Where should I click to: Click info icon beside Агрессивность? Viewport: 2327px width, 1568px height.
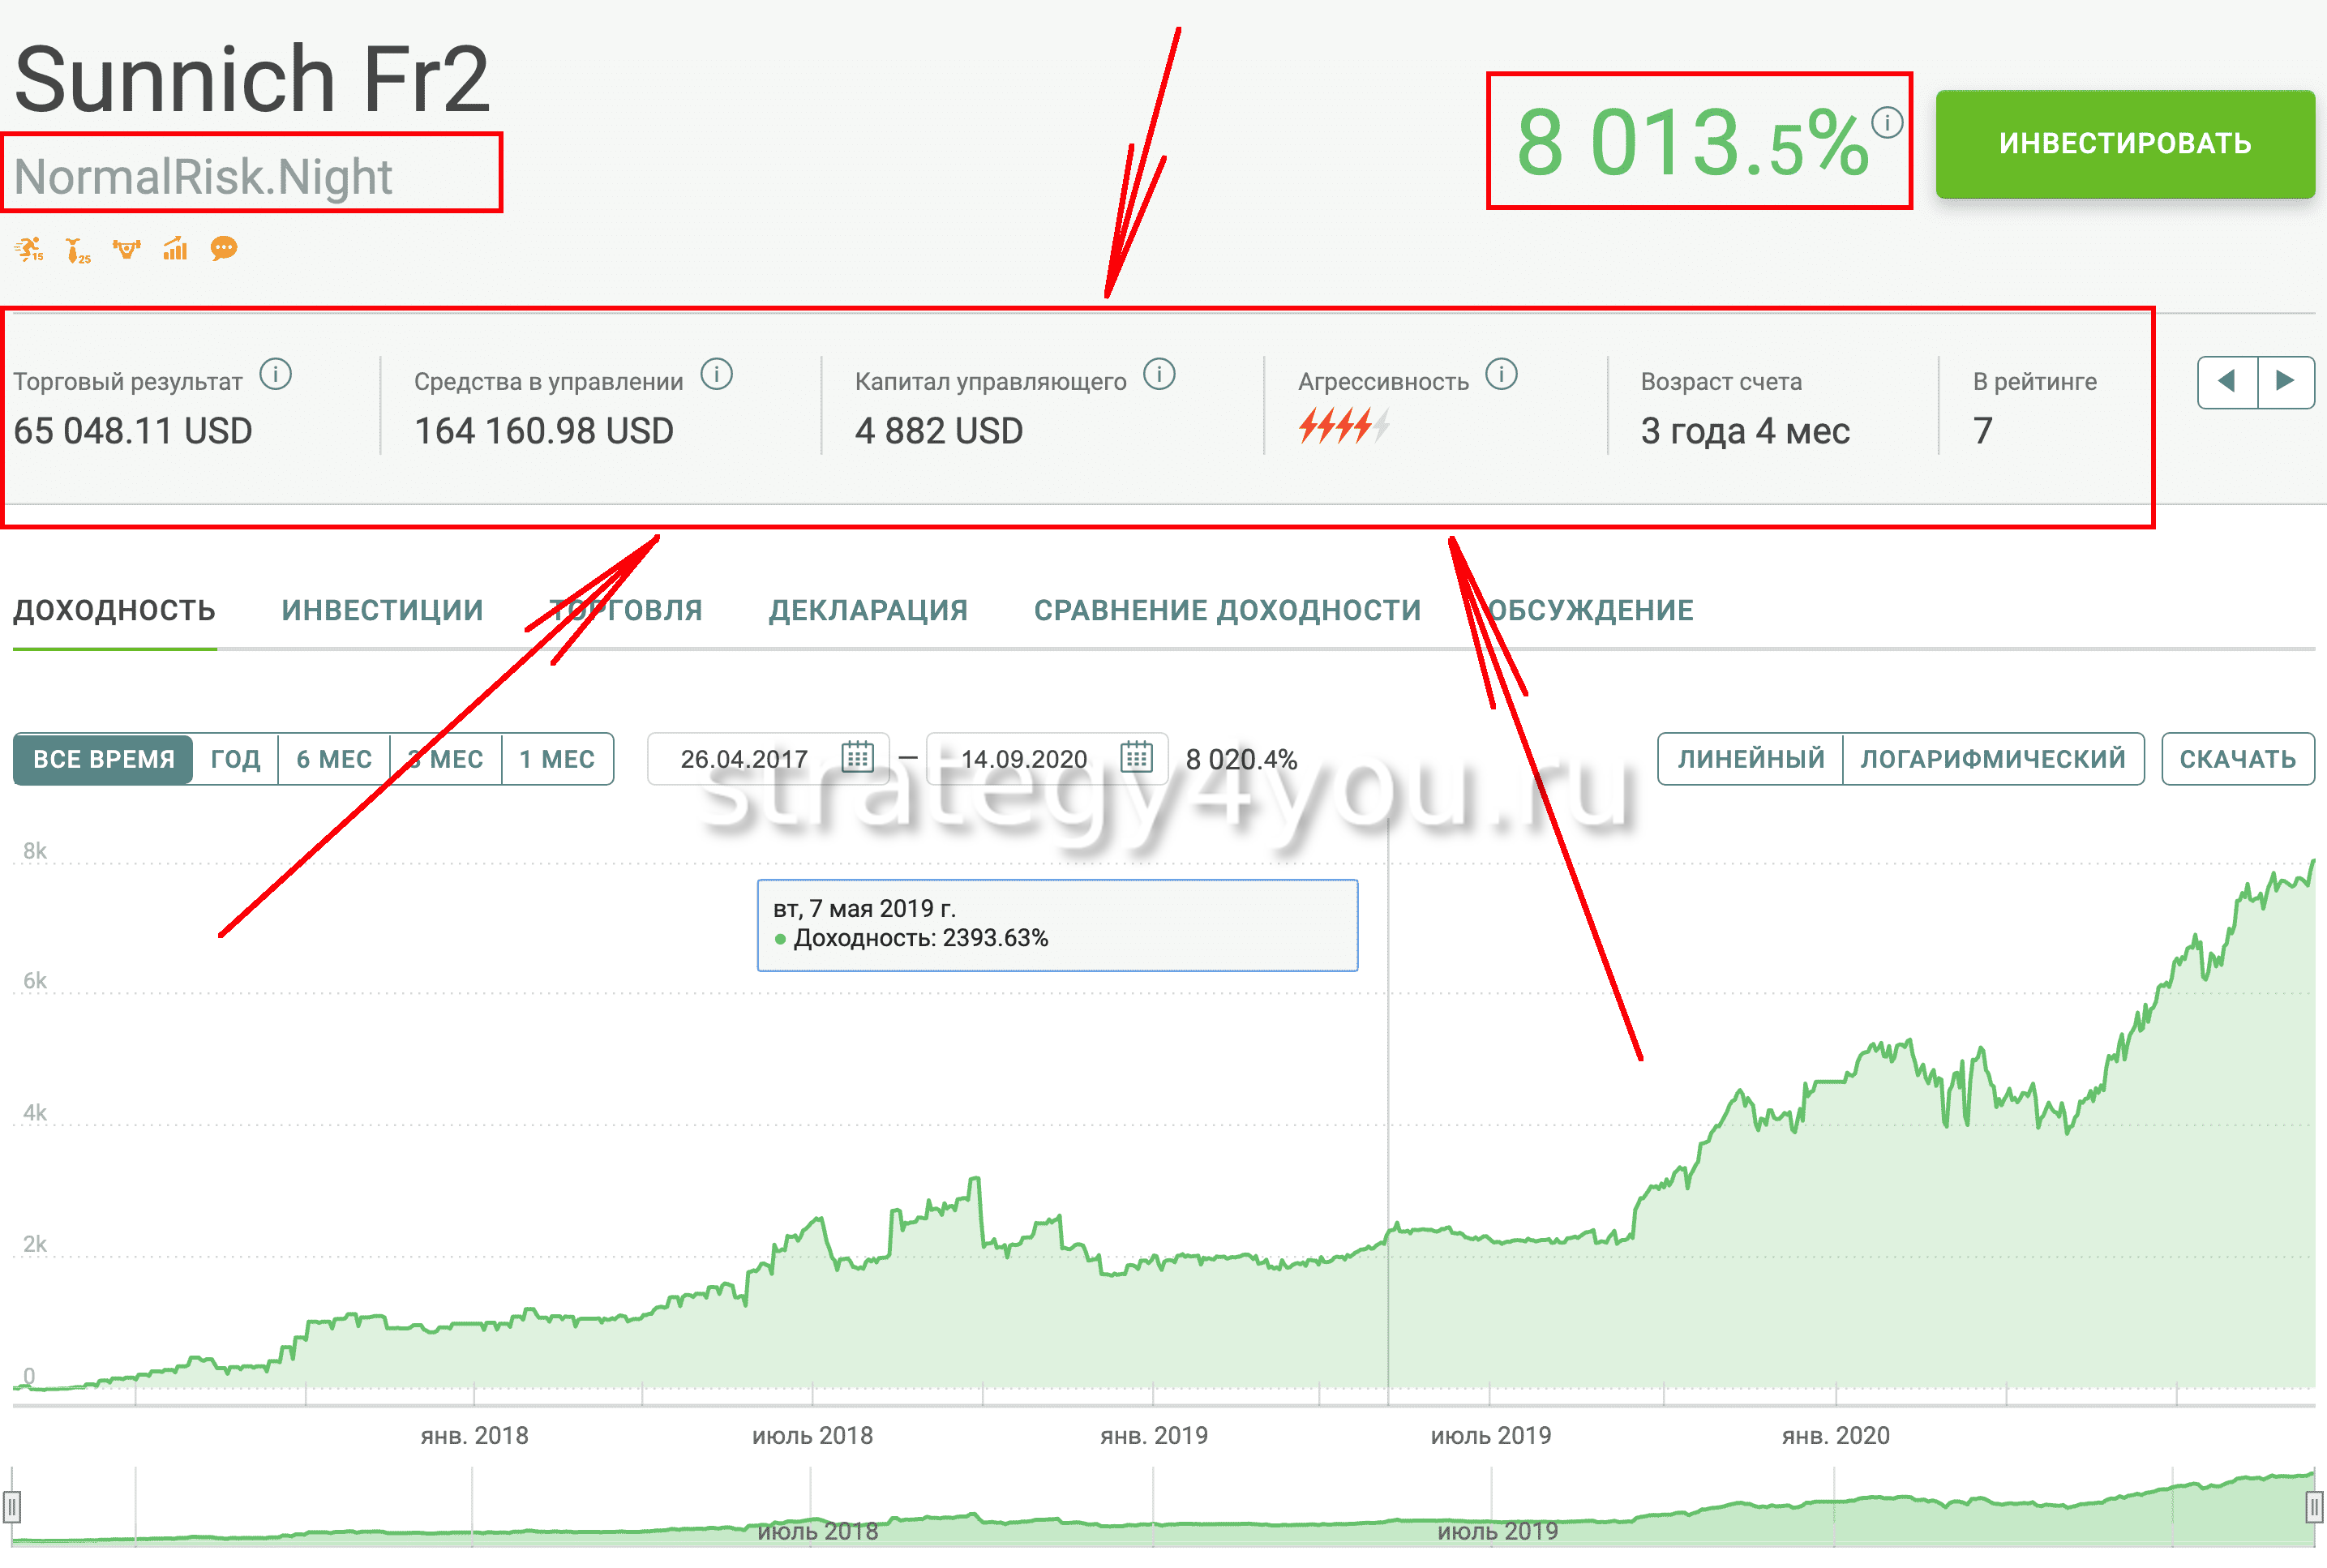point(1501,375)
